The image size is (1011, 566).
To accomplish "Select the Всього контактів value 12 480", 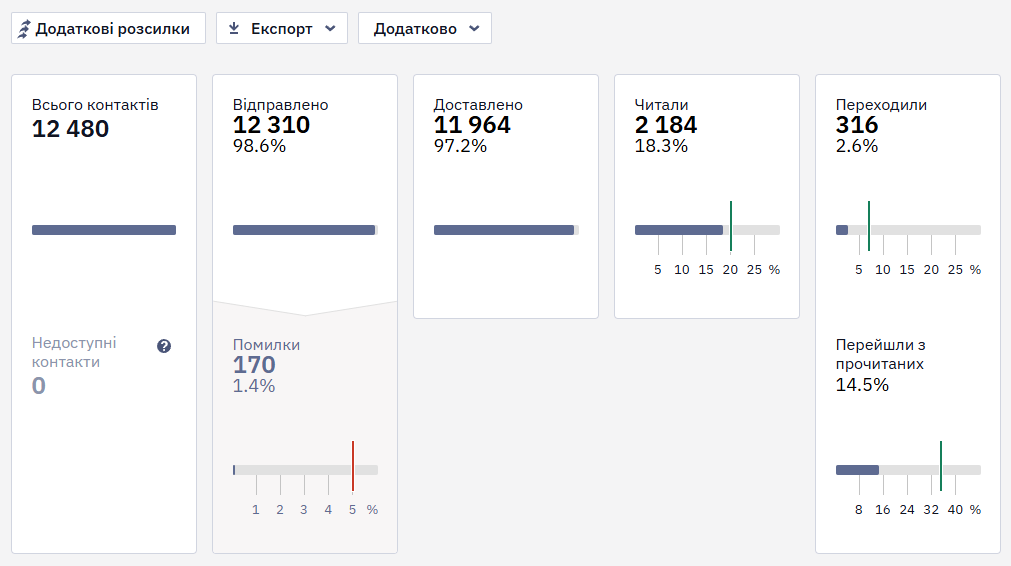I will pyautogui.click(x=70, y=129).
